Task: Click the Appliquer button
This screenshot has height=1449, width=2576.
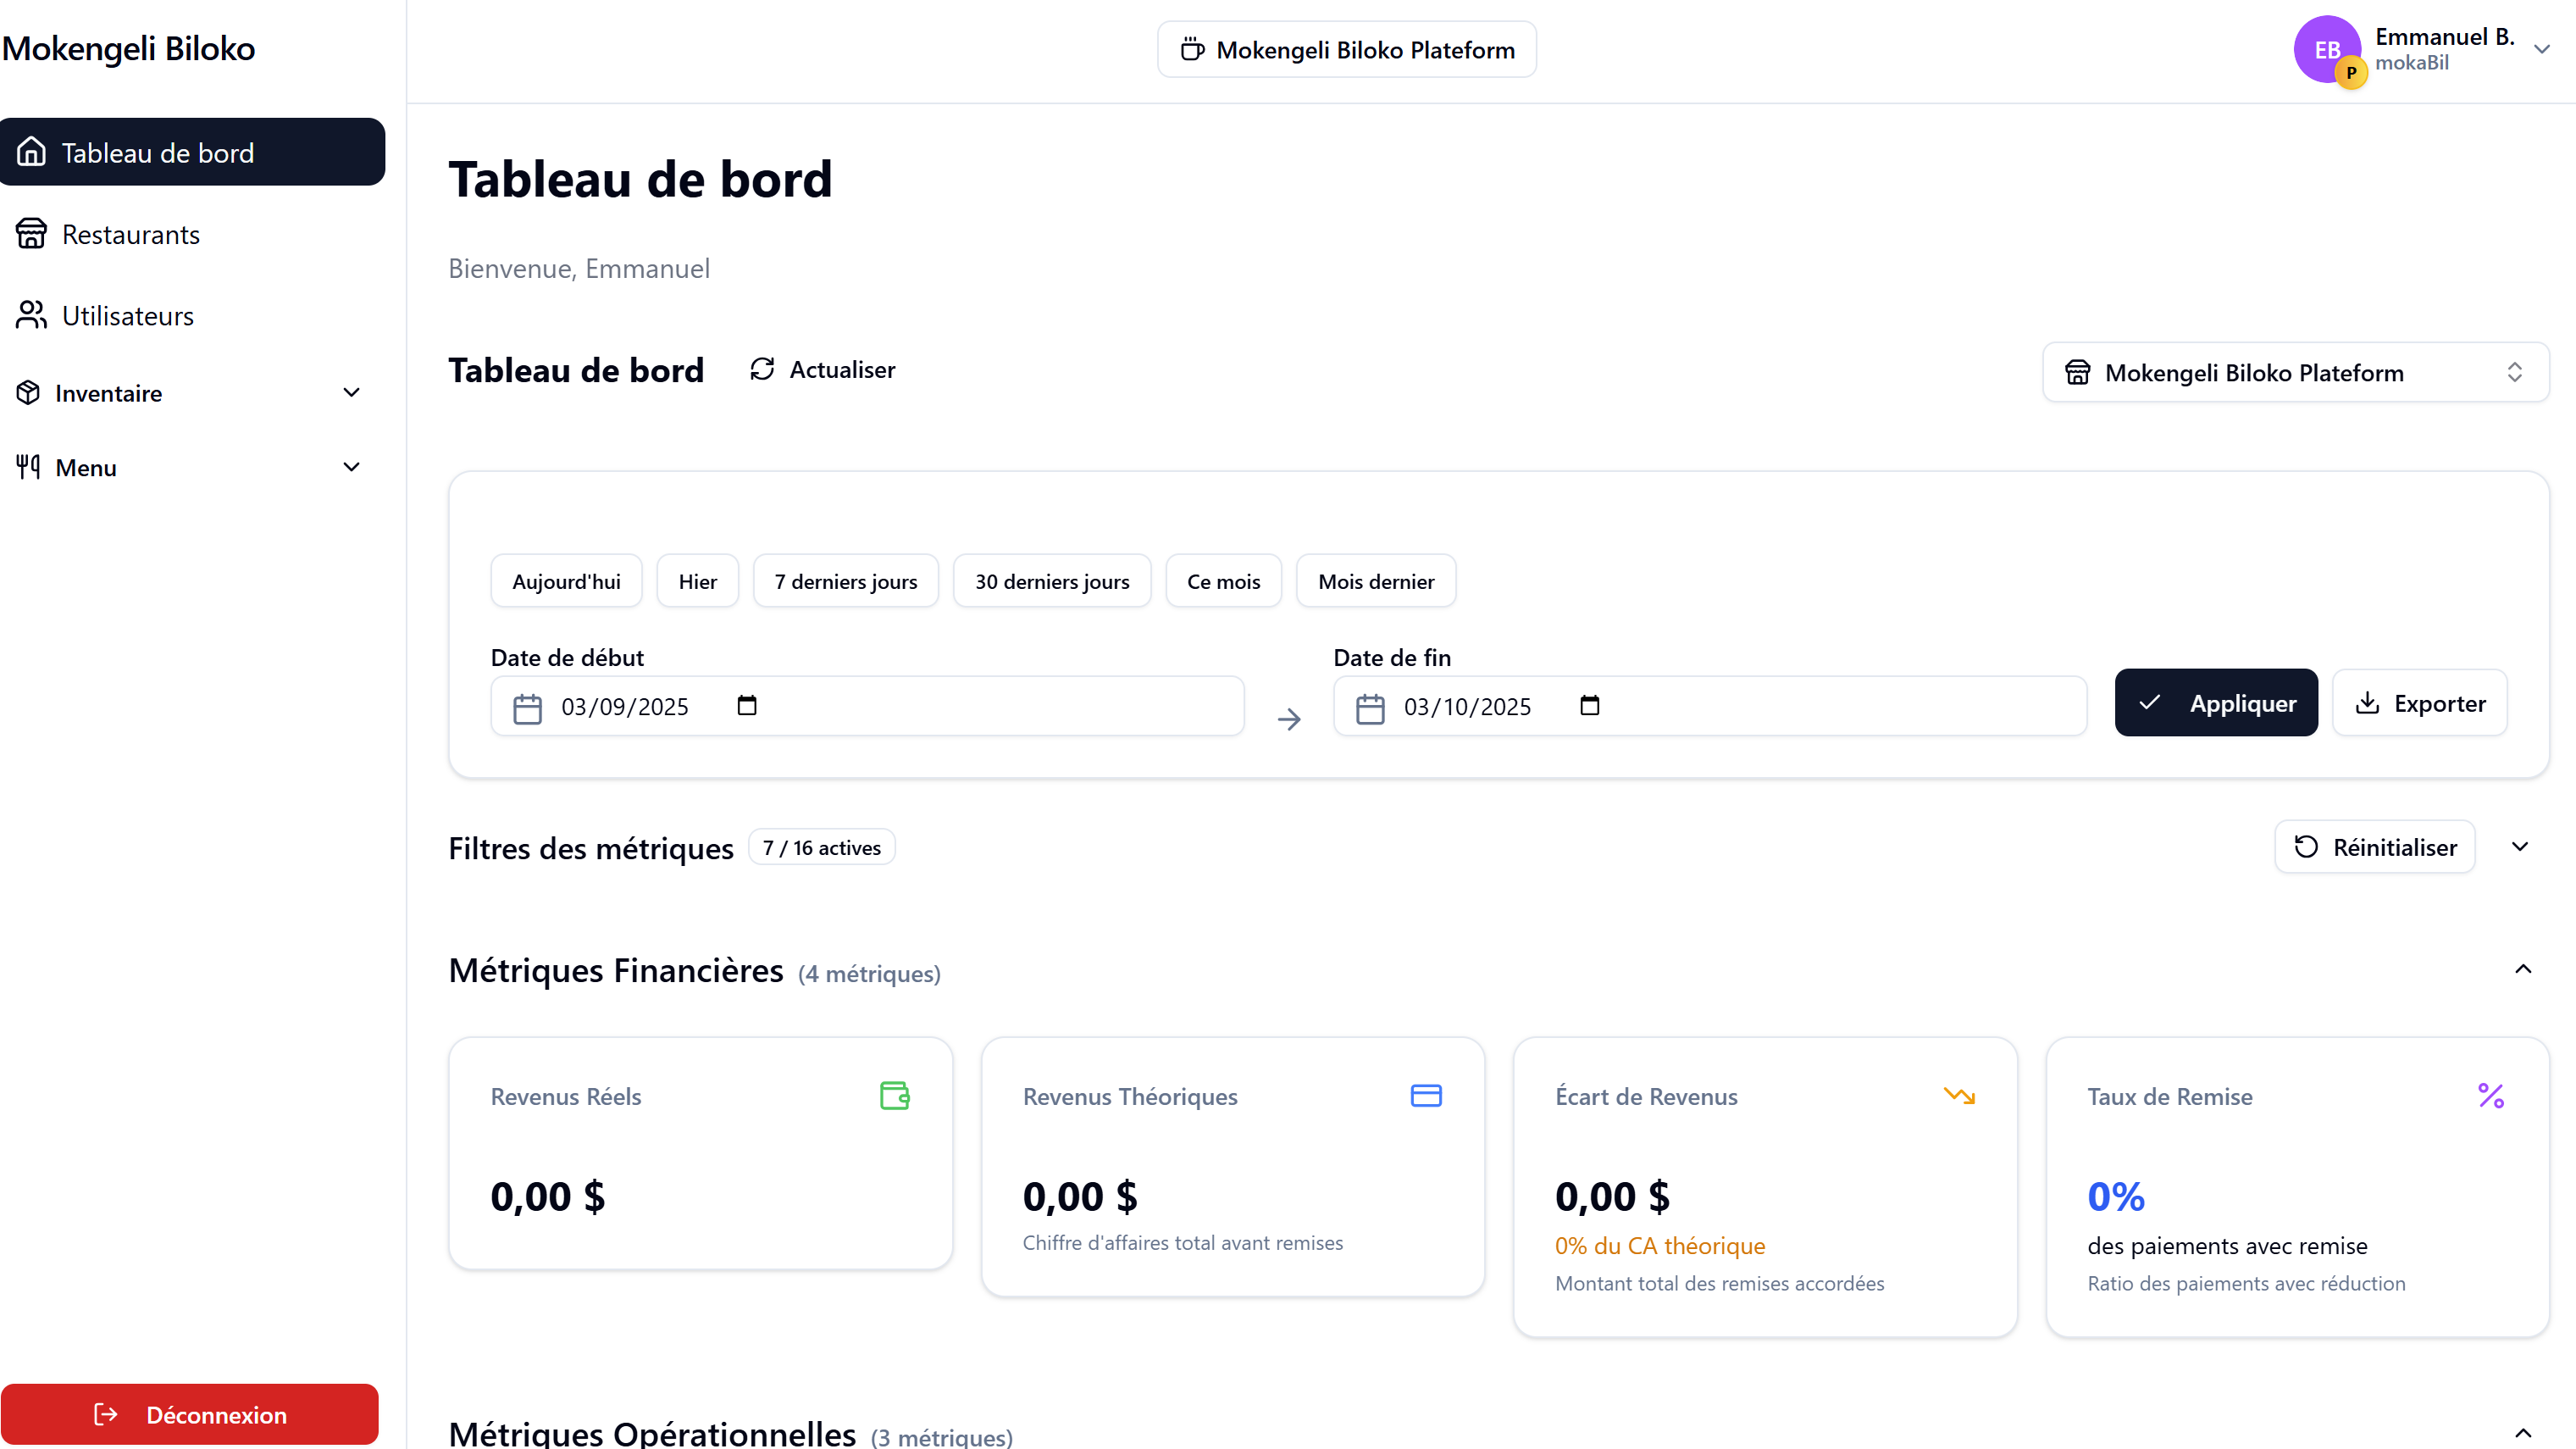Action: [2215, 703]
